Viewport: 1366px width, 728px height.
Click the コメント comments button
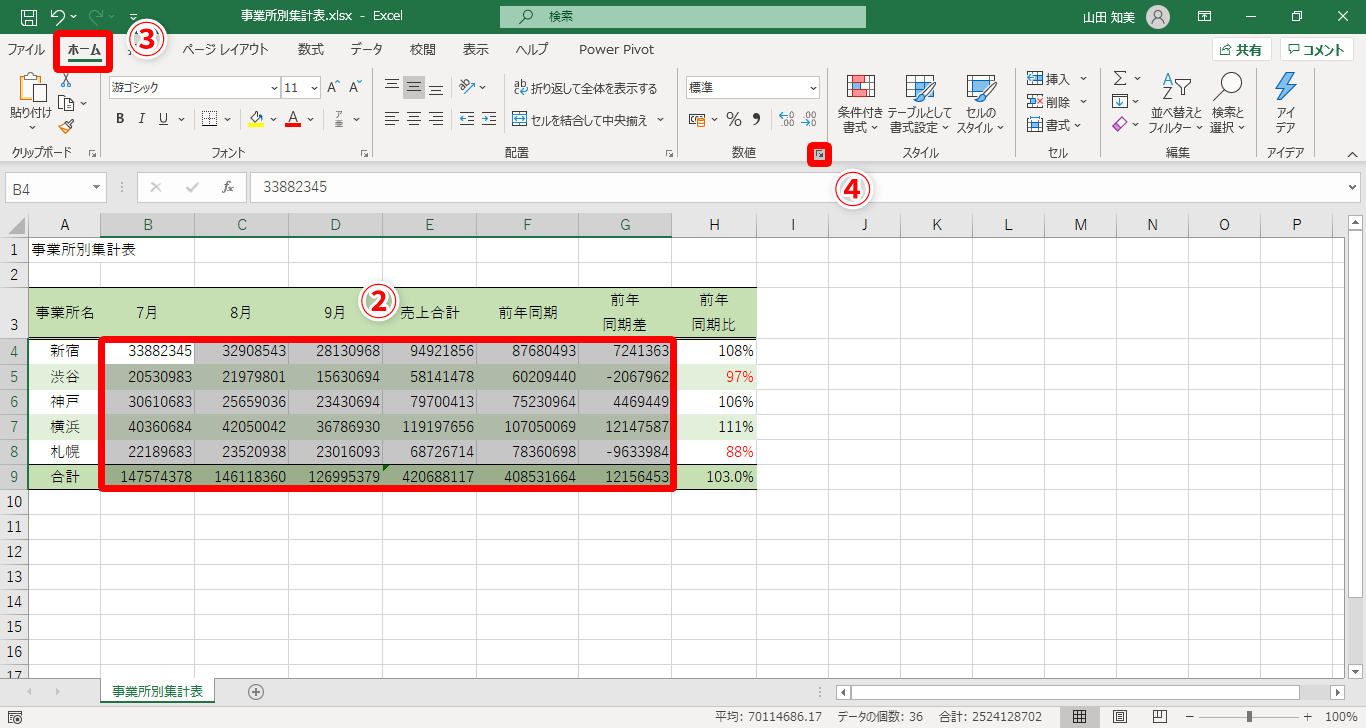1316,50
